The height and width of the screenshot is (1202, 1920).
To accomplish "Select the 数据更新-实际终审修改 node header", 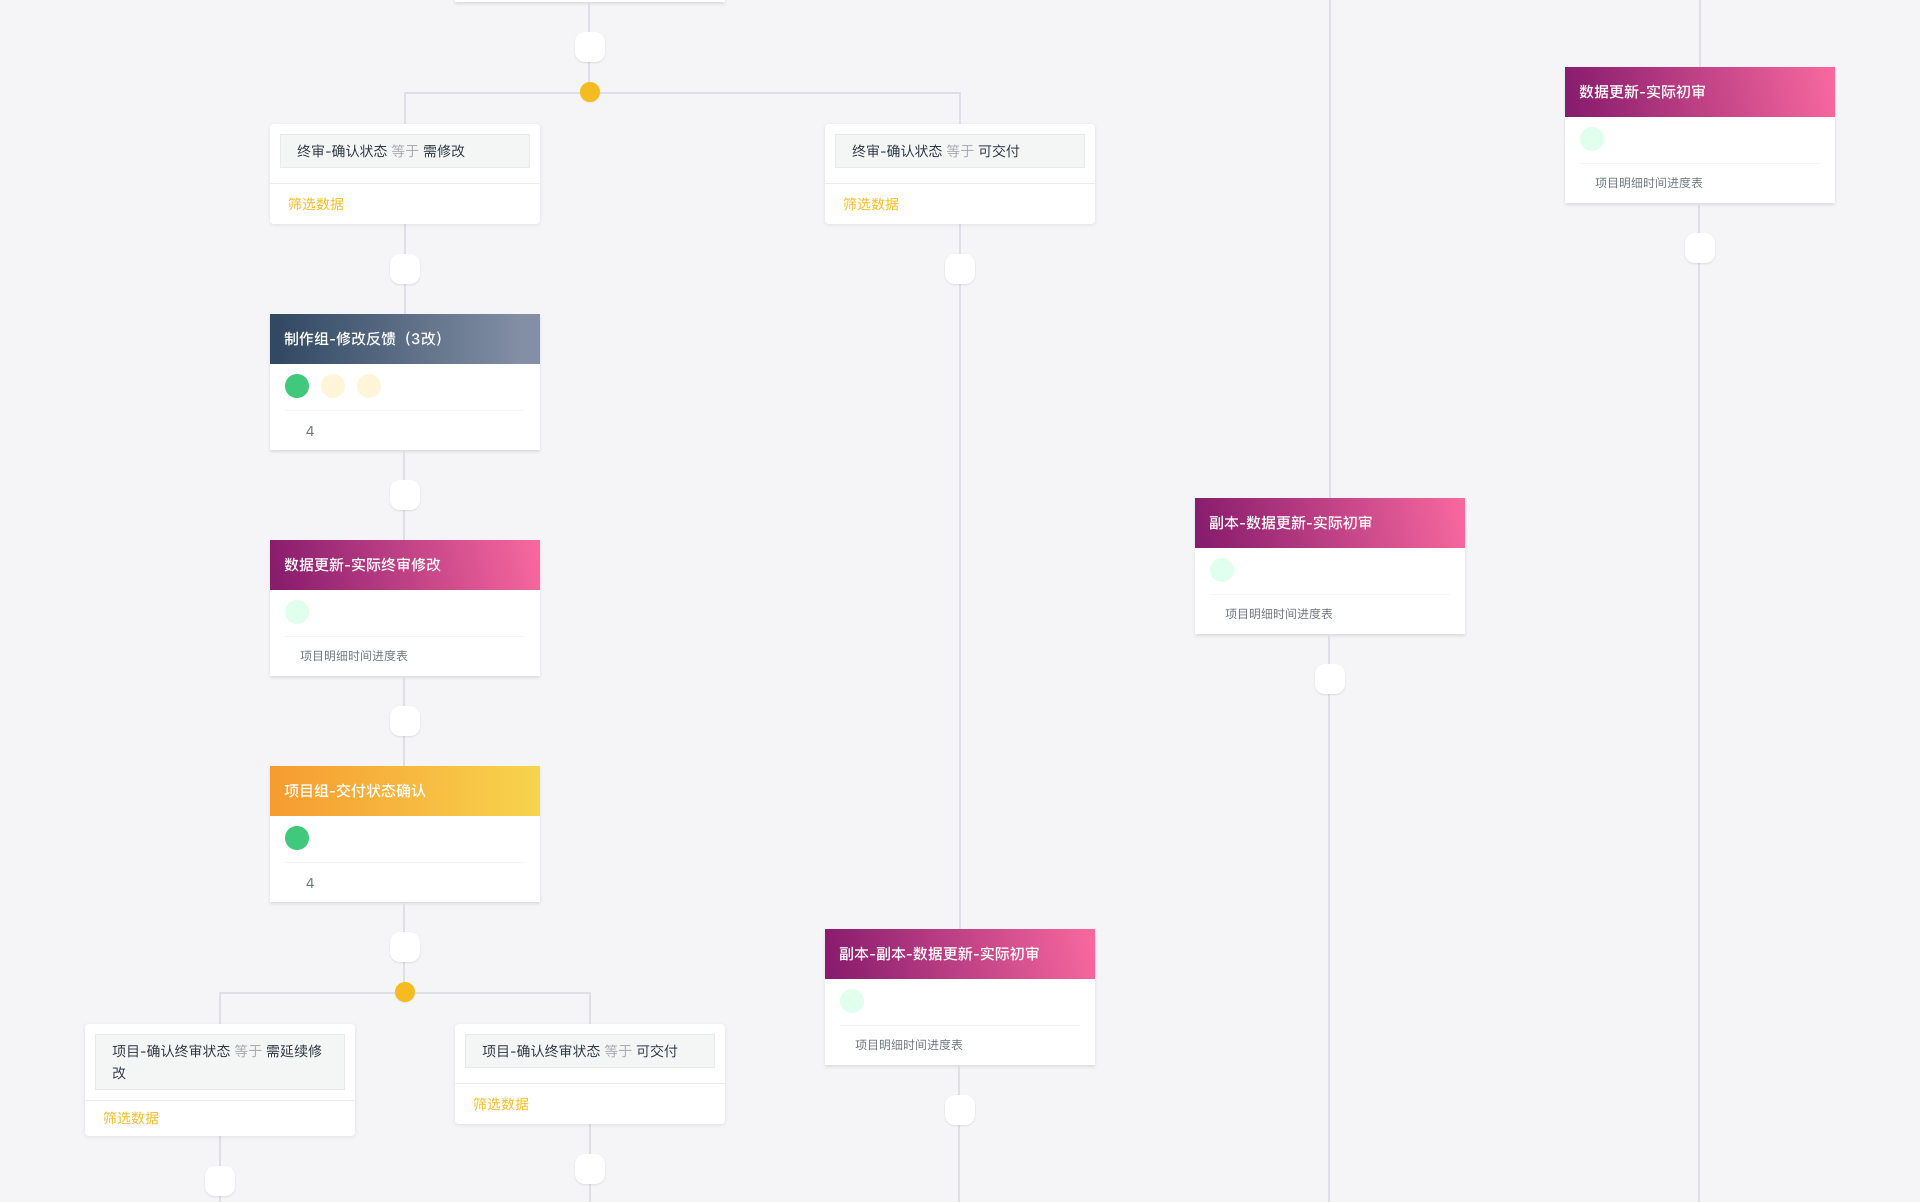I will click(405, 565).
